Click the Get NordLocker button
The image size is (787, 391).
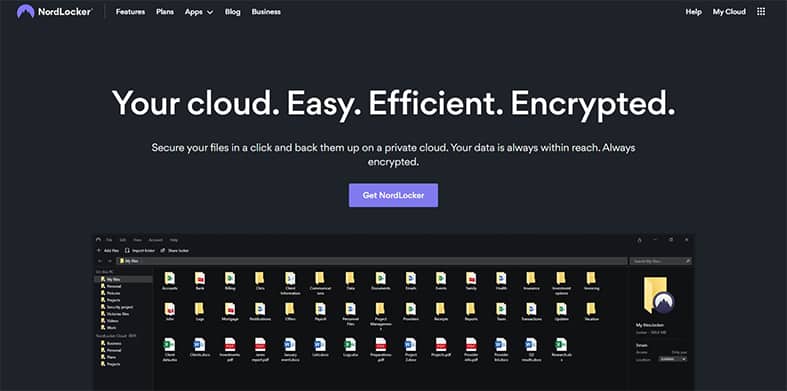(394, 195)
